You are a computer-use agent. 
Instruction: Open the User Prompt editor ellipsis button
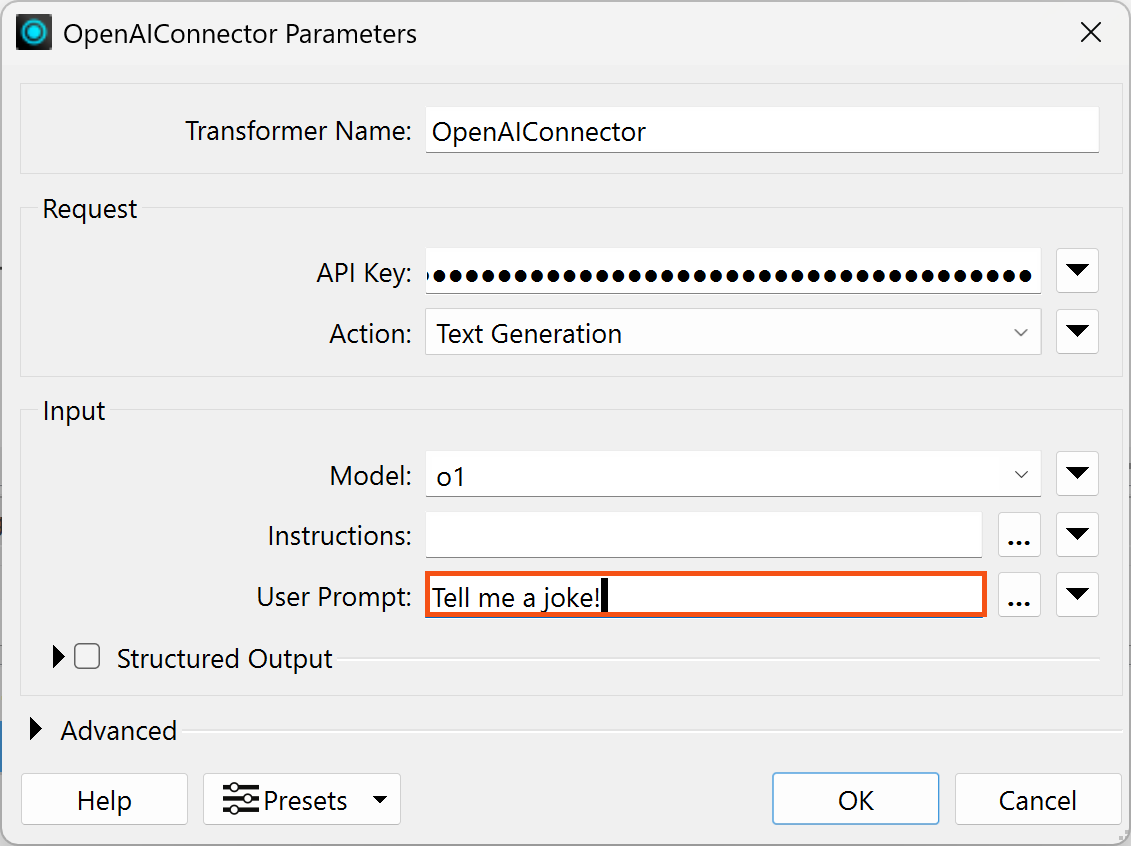click(x=1018, y=594)
